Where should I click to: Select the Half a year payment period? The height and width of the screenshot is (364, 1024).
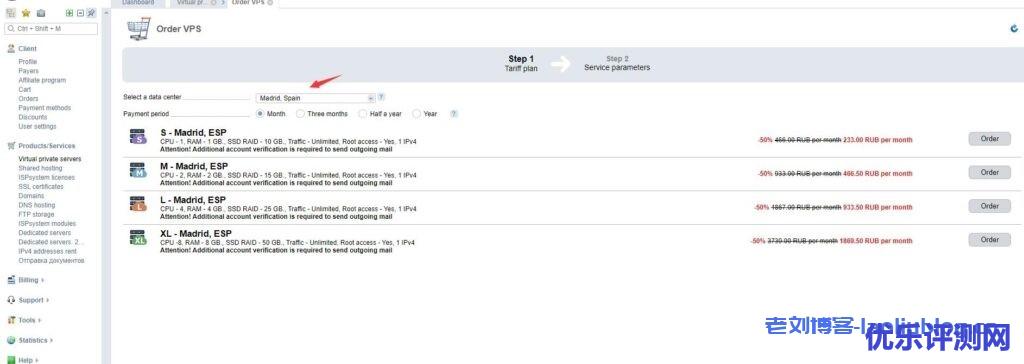click(x=362, y=113)
